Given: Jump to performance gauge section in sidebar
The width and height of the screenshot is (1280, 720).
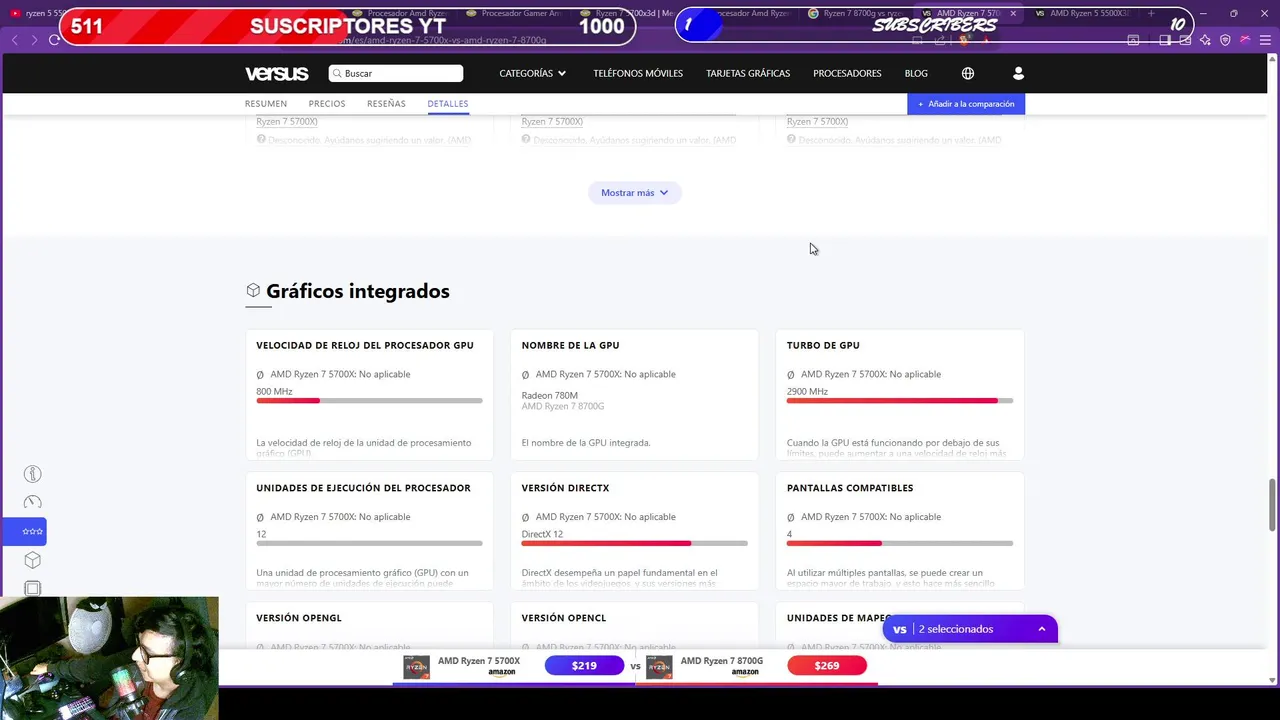Looking at the screenshot, I should pyautogui.click(x=32, y=502).
